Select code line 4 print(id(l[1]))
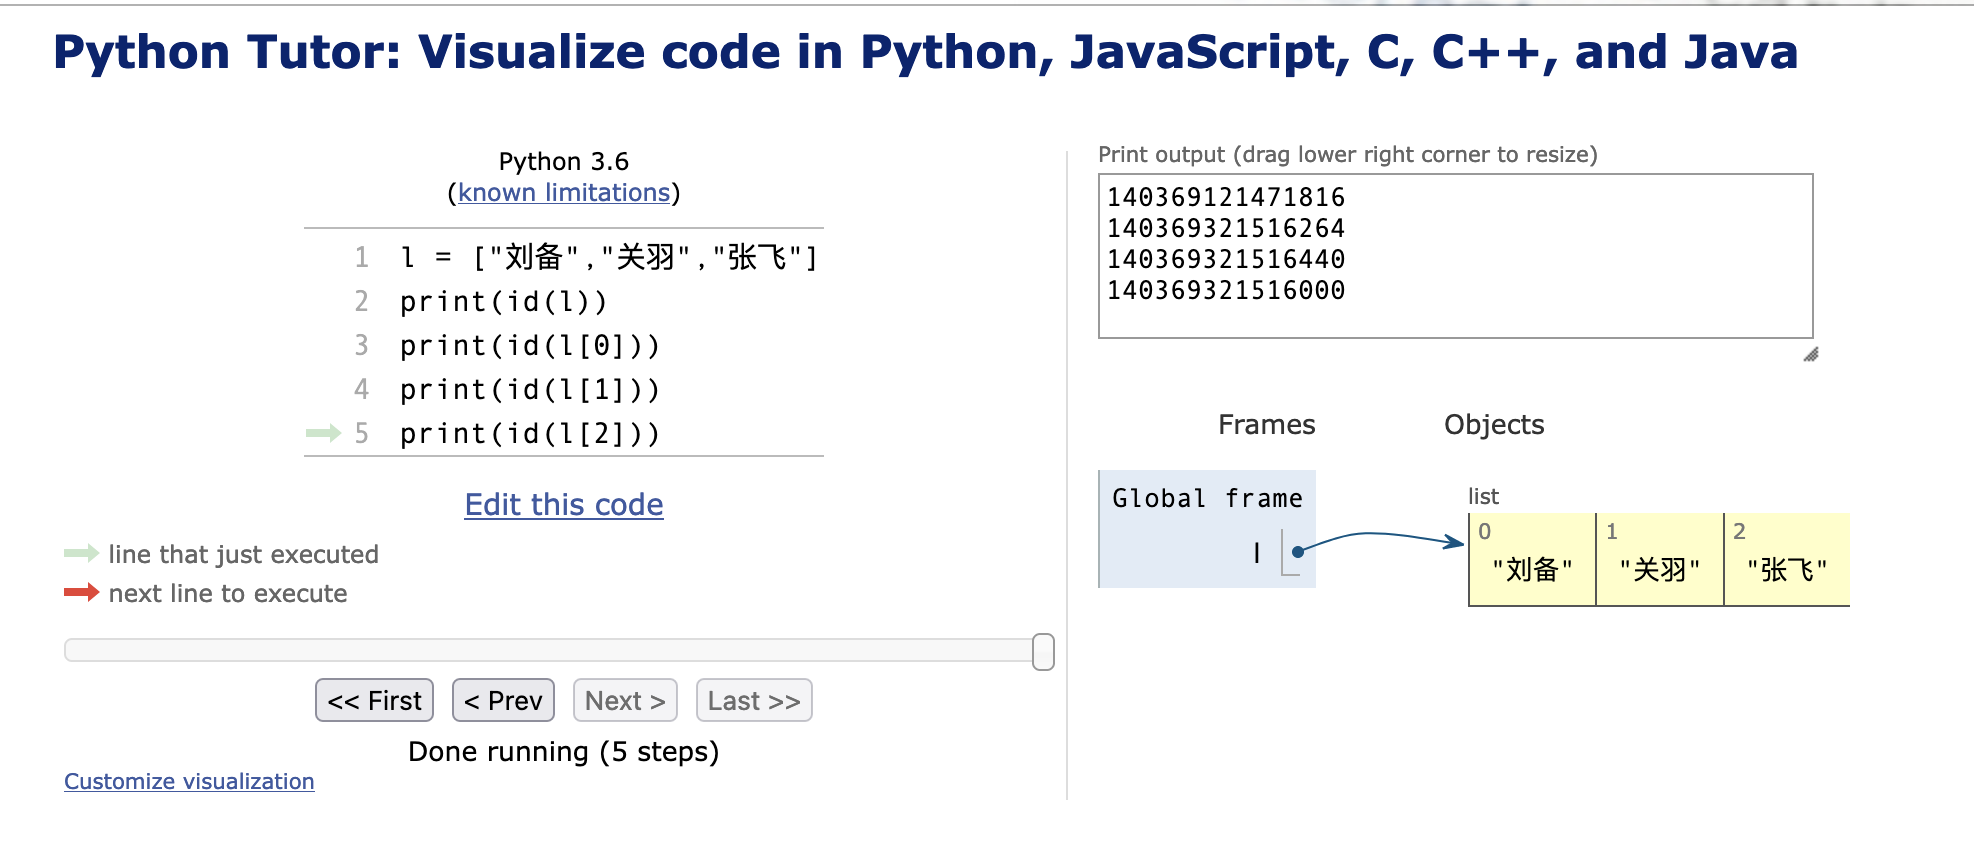 coord(530,389)
